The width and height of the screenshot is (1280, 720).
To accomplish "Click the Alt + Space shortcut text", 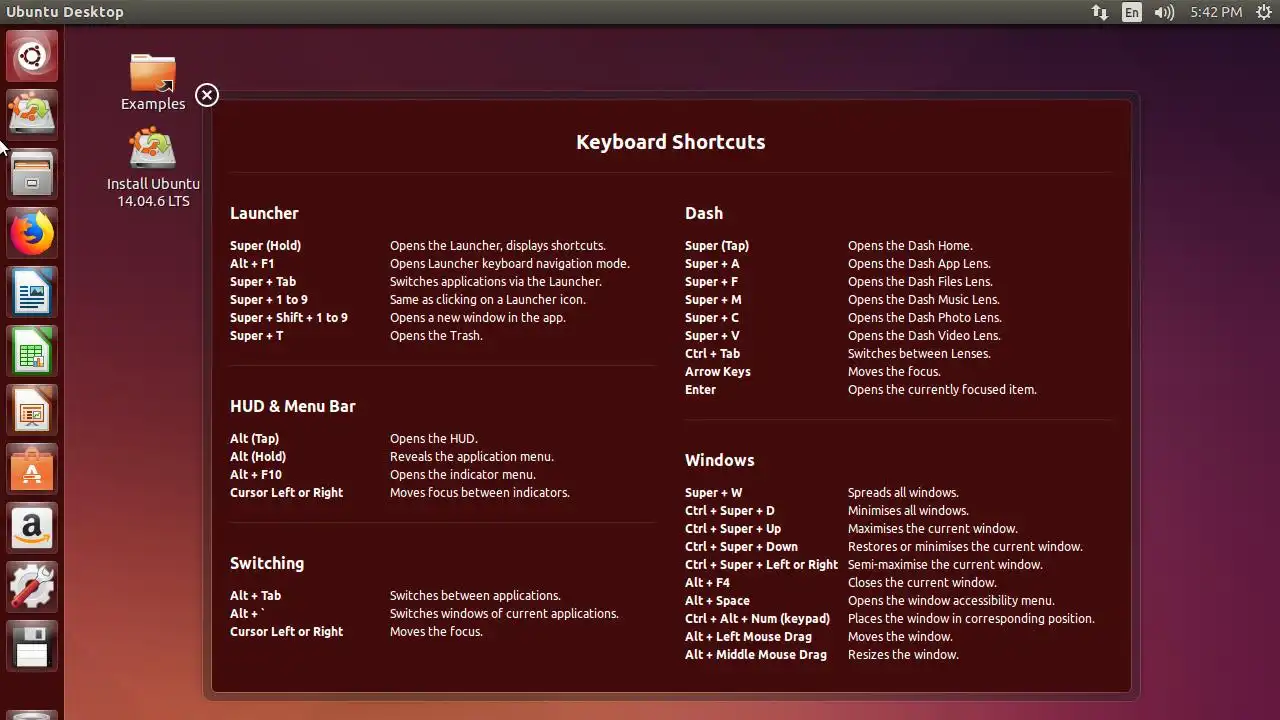I will click(717, 601).
